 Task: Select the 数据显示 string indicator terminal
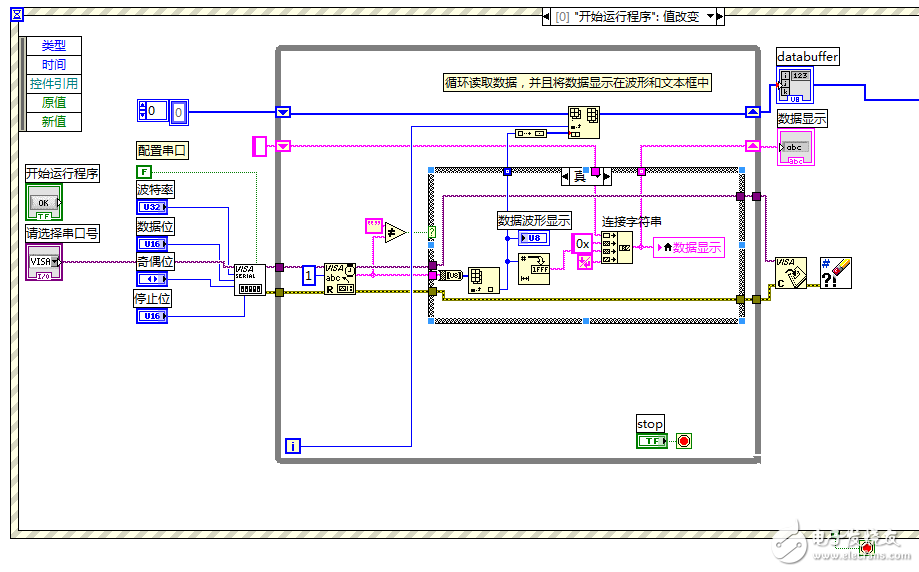tap(796, 148)
